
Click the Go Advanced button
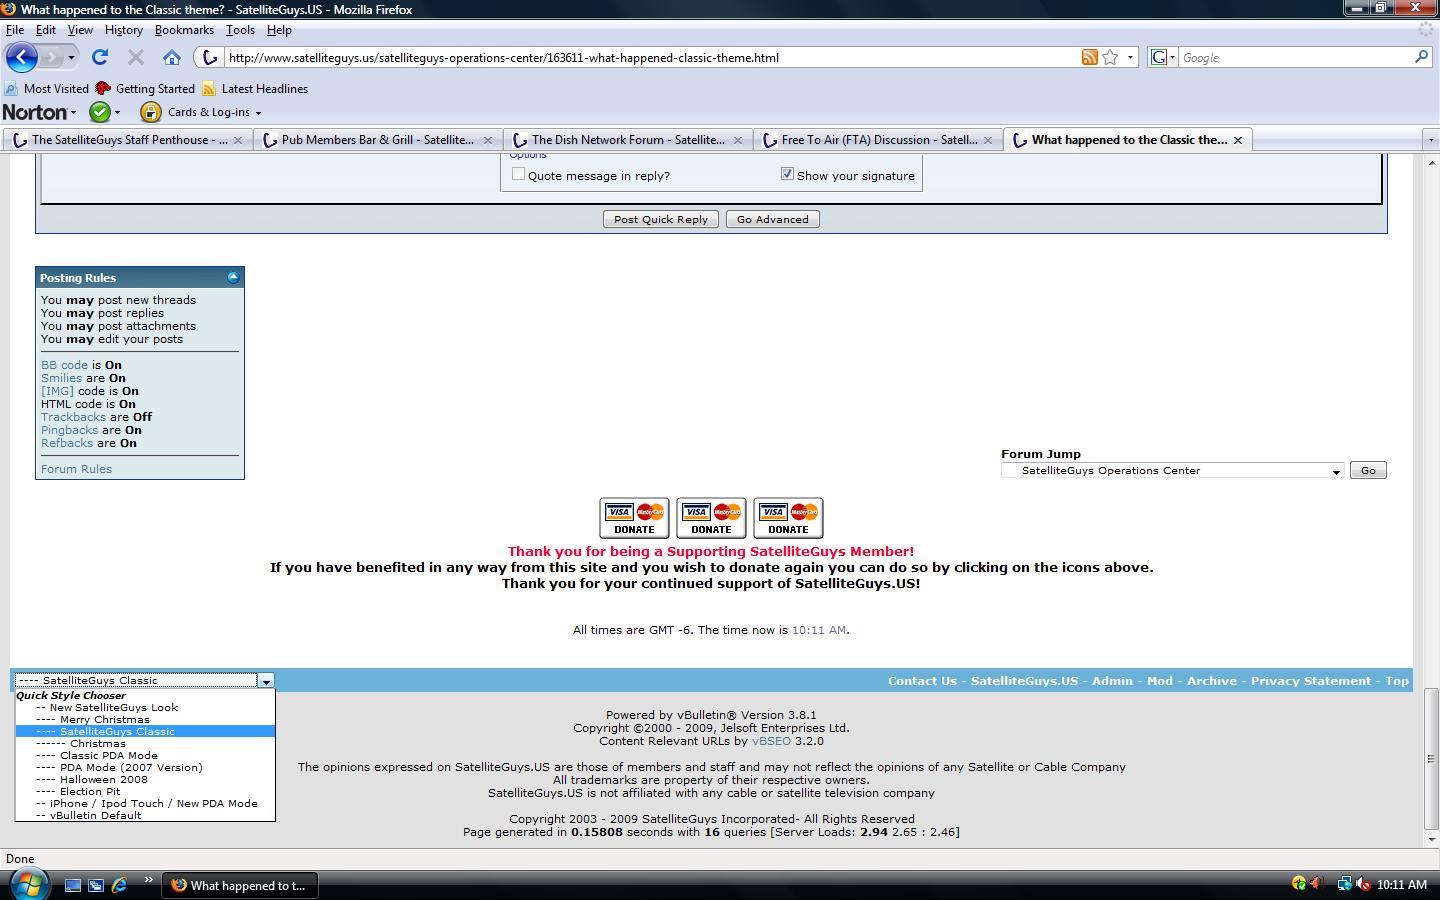(773, 219)
